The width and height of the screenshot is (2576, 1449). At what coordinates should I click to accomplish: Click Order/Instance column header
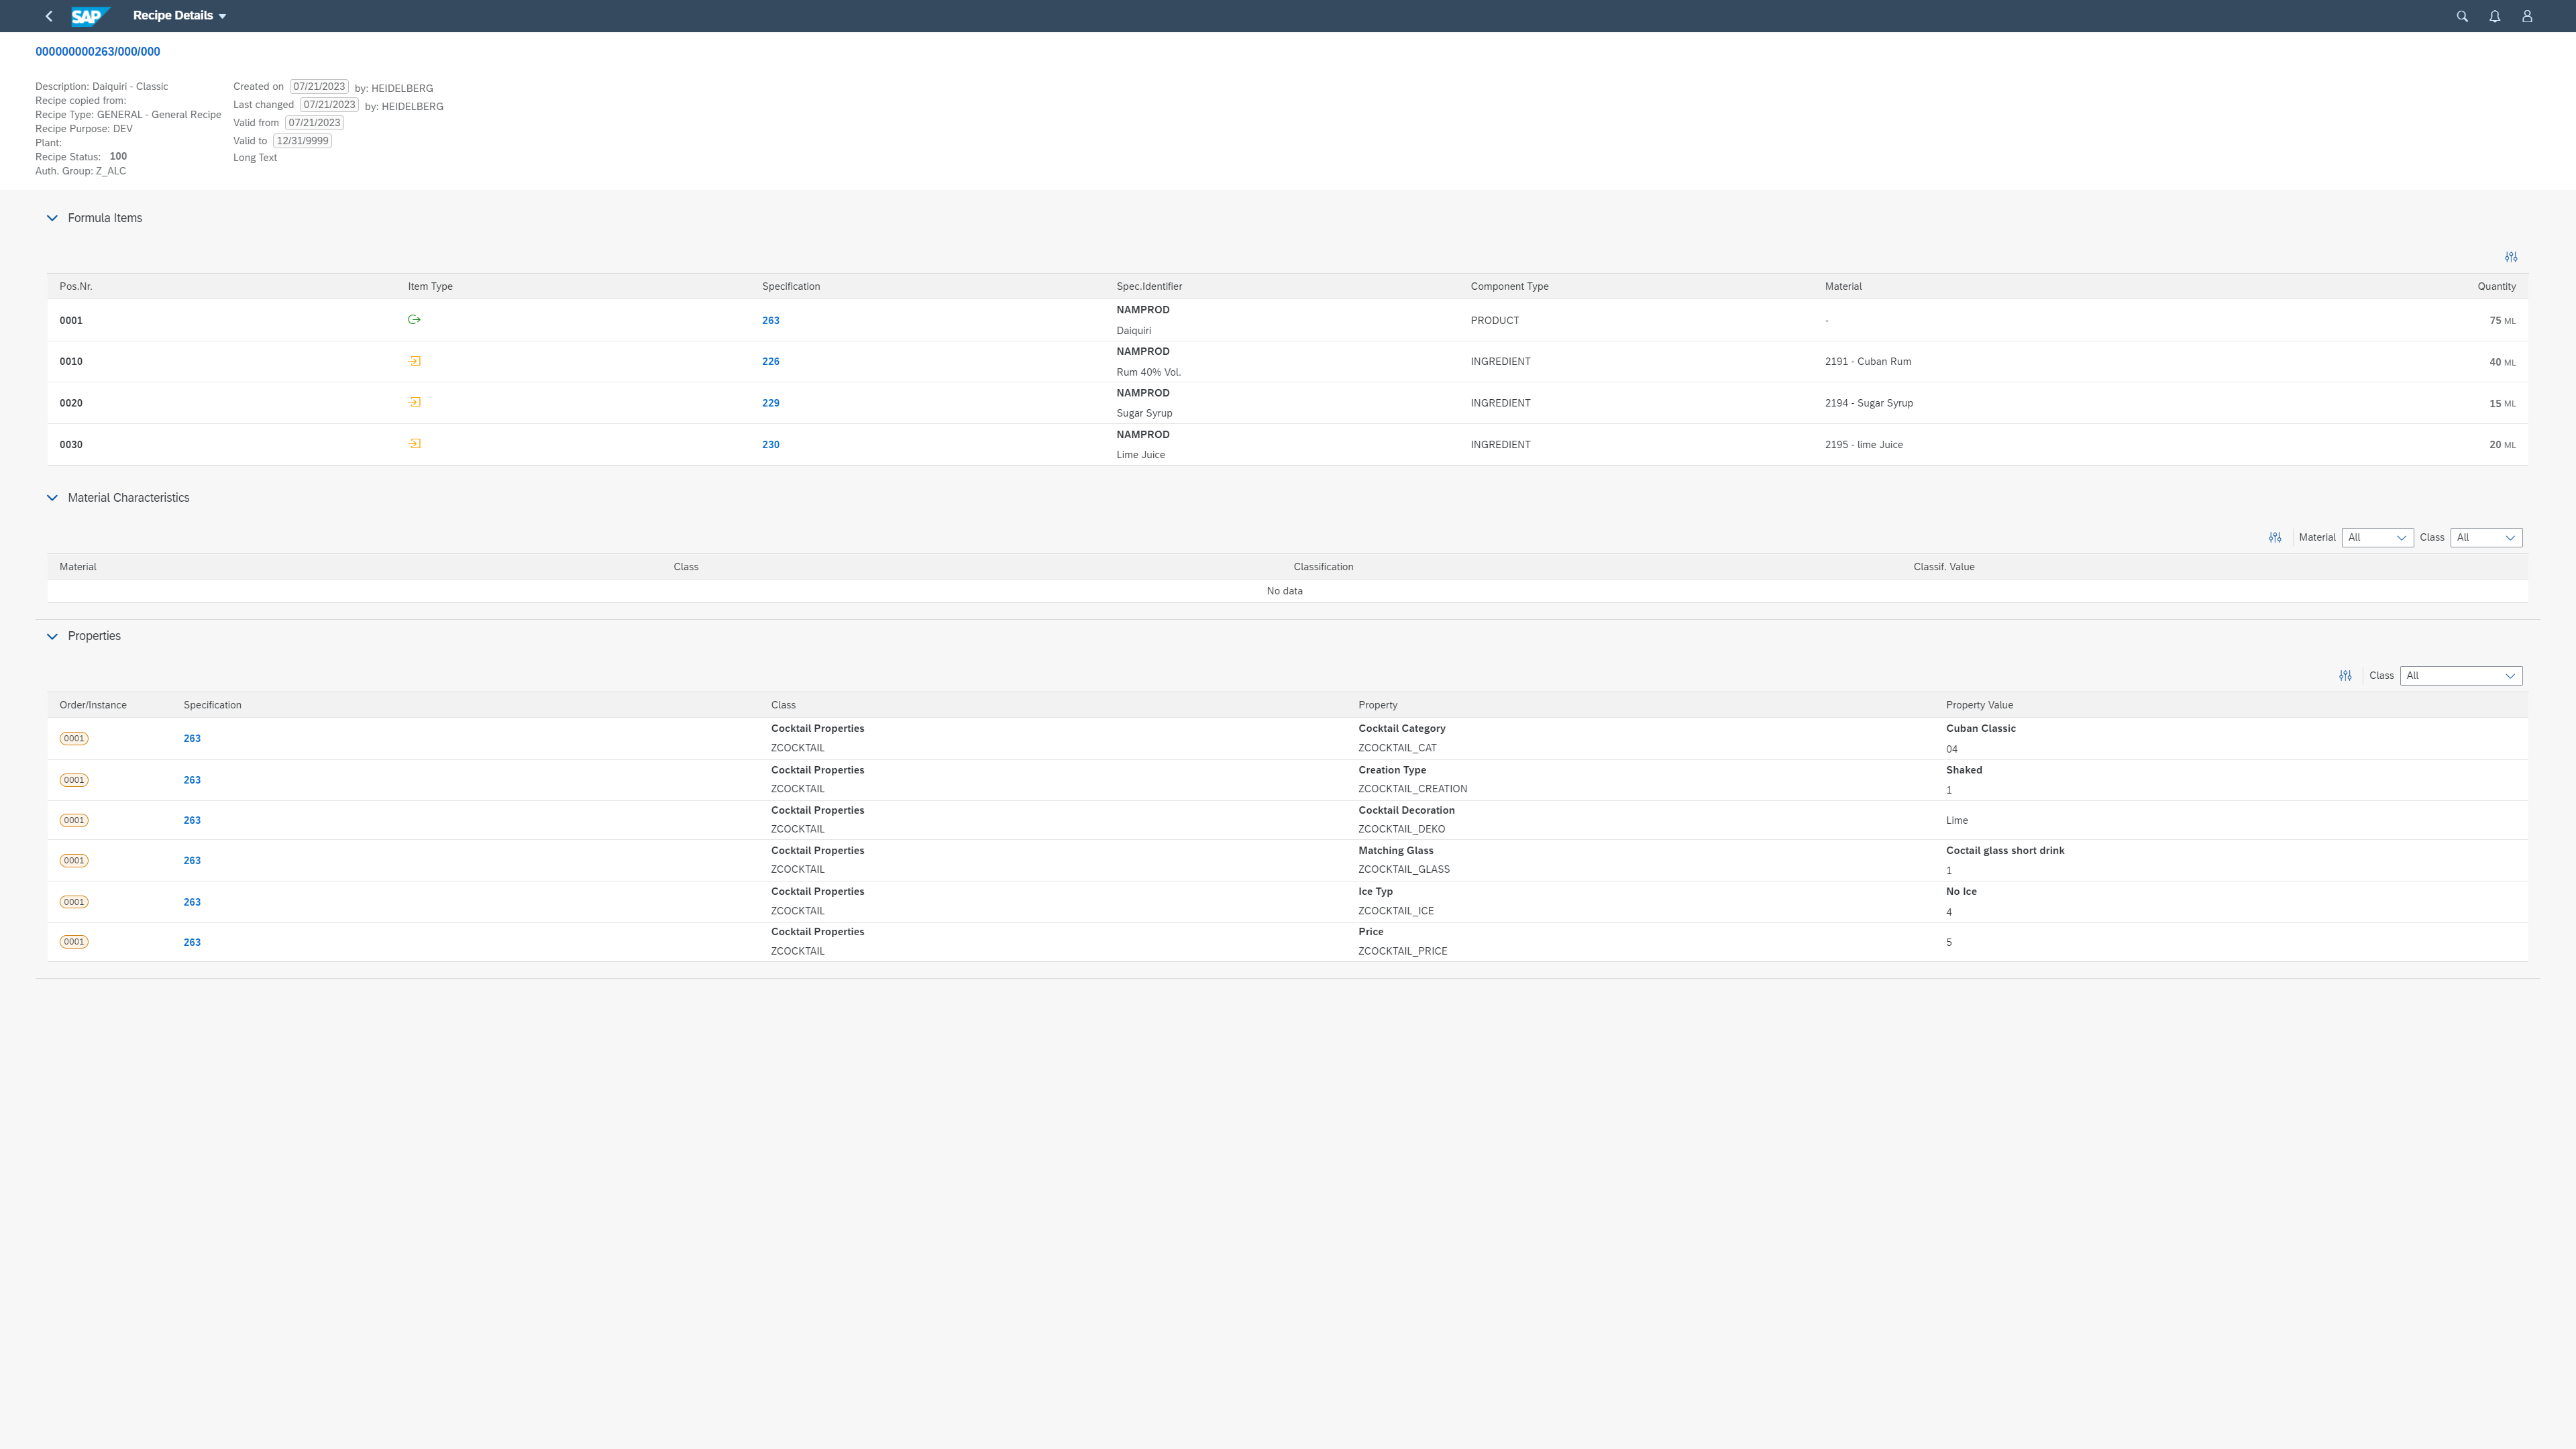93,705
